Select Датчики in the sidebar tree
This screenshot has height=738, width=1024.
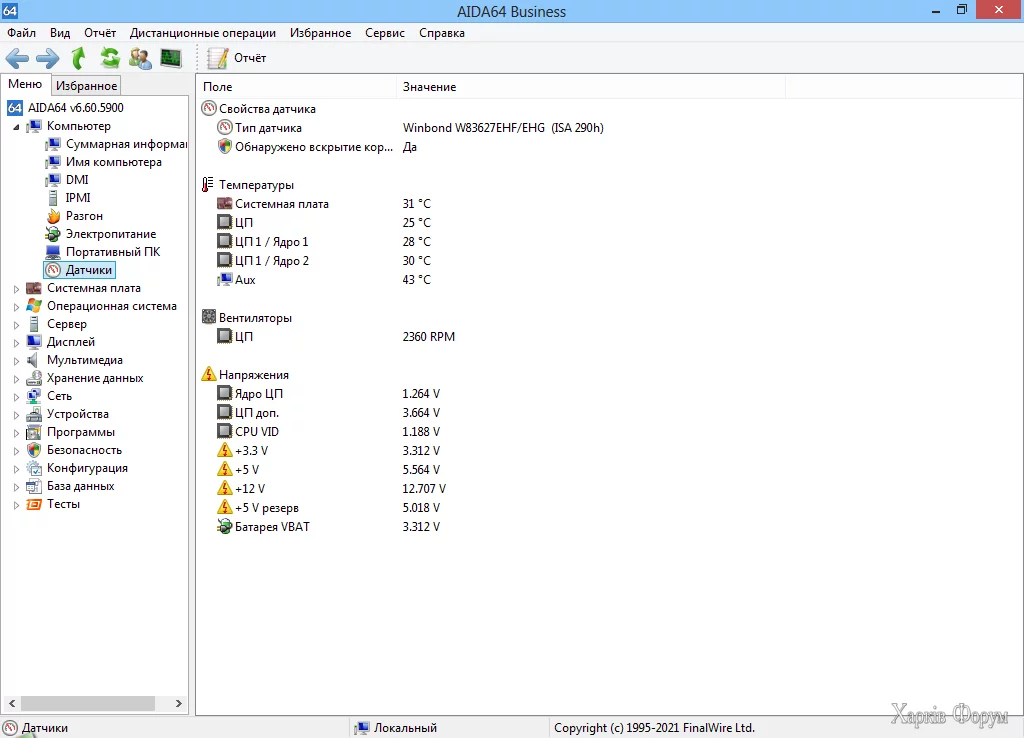[x=89, y=270]
